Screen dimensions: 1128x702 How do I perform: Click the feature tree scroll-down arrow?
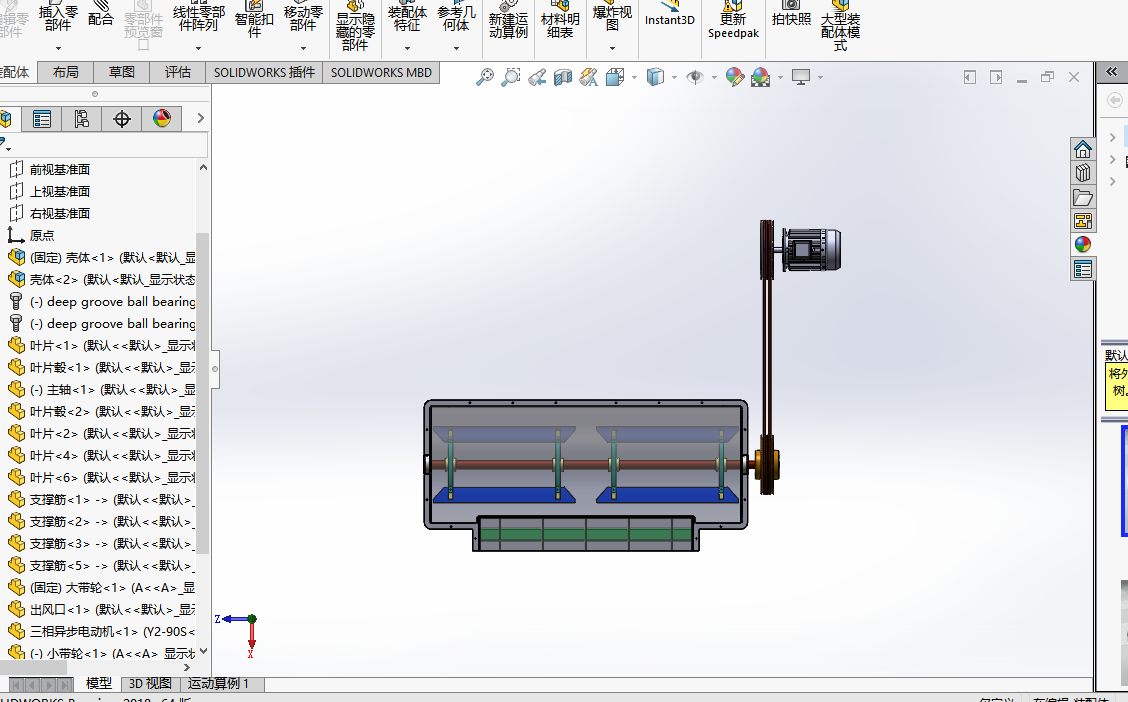click(203, 651)
